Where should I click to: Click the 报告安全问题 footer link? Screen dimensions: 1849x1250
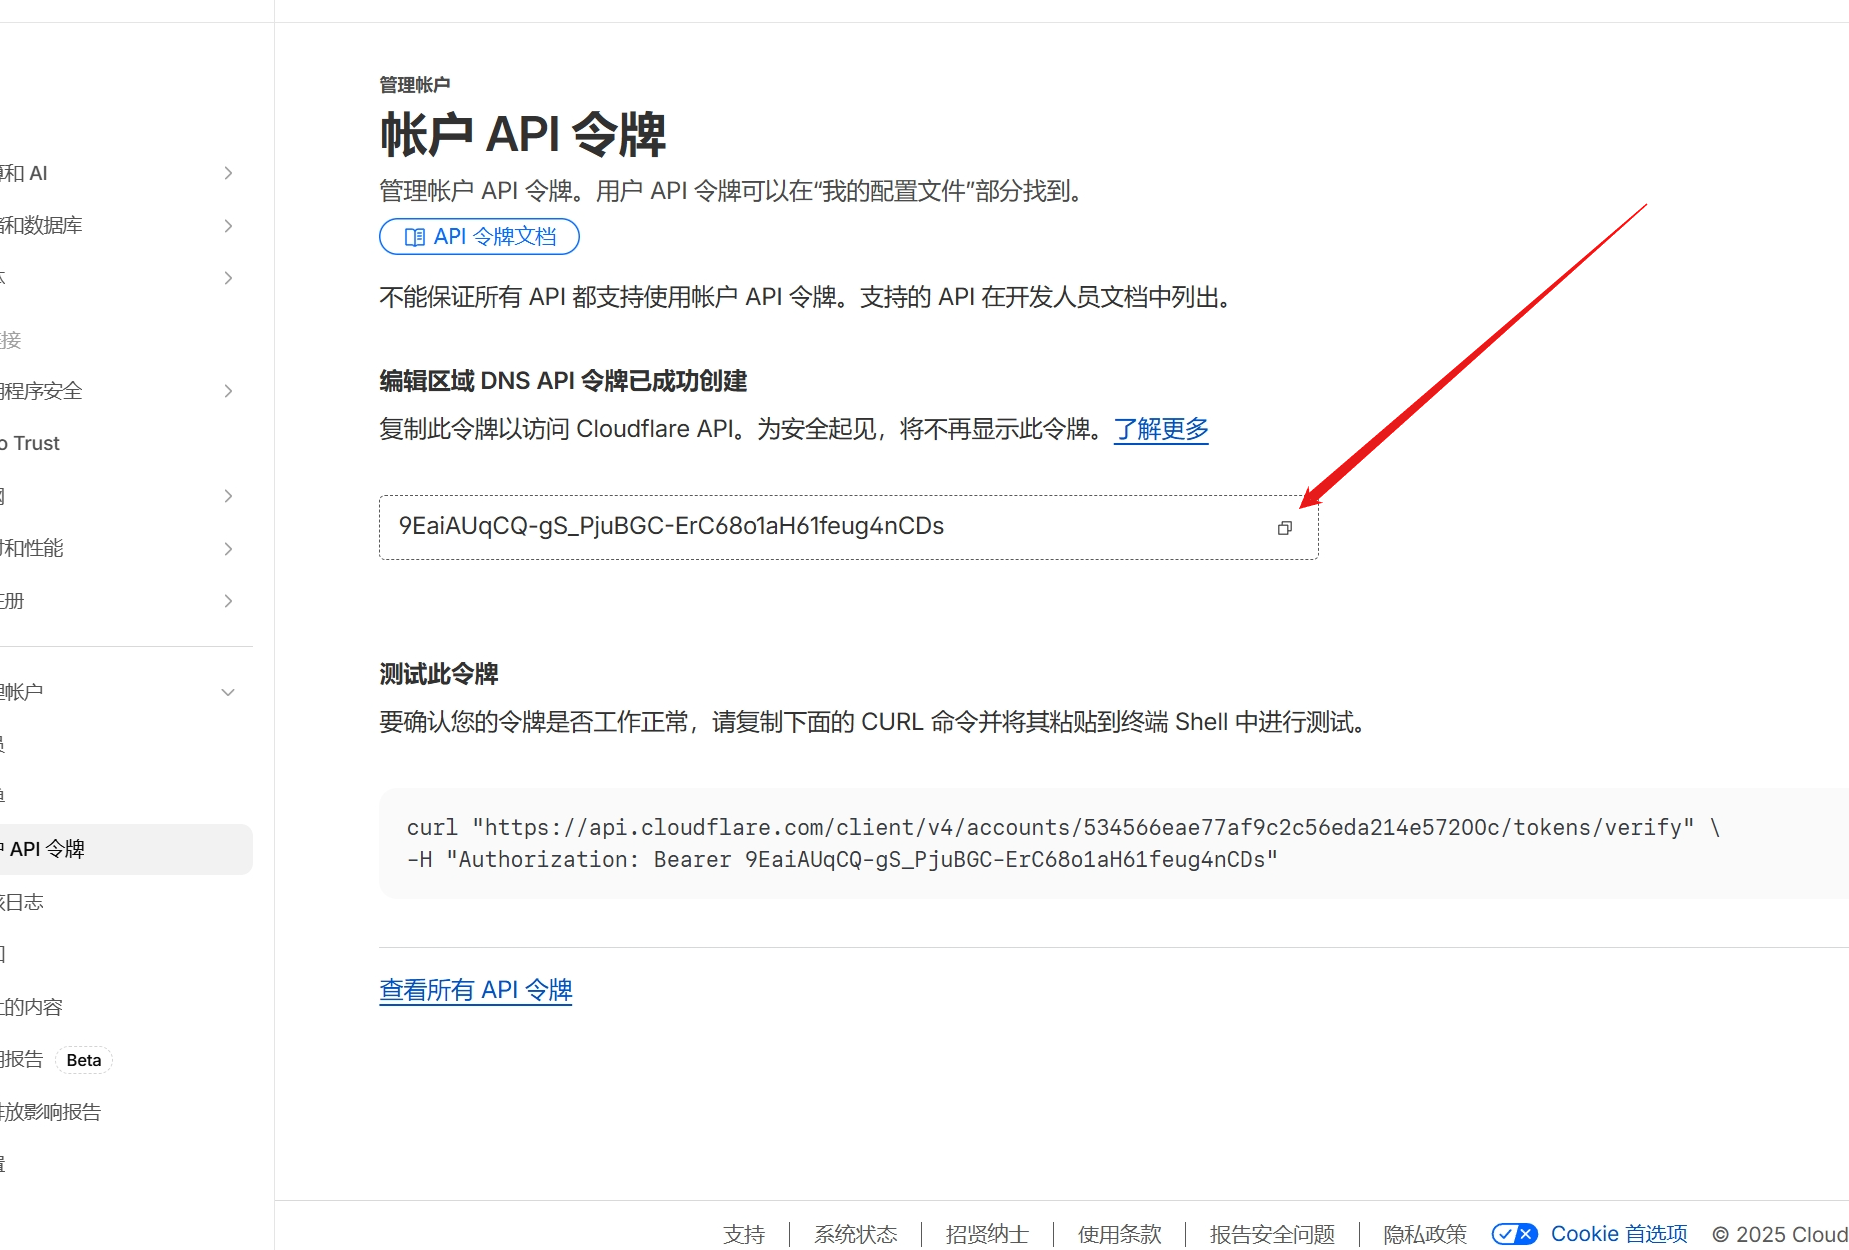[x=1272, y=1234]
